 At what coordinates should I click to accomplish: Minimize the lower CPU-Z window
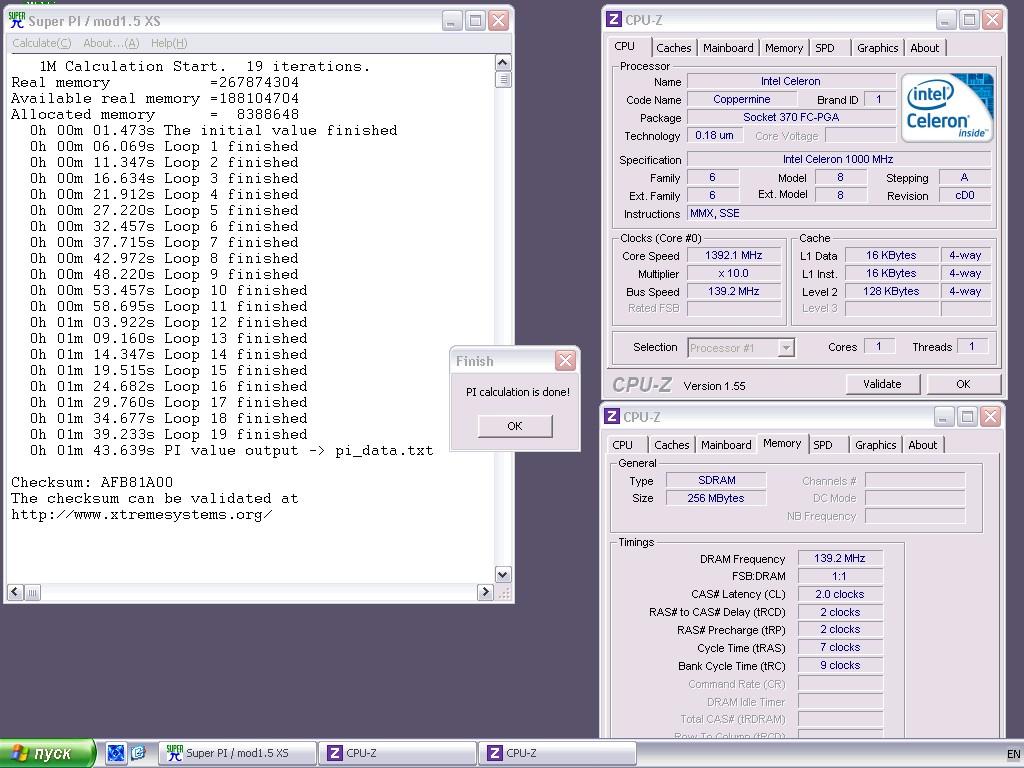click(x=943, y=417)
